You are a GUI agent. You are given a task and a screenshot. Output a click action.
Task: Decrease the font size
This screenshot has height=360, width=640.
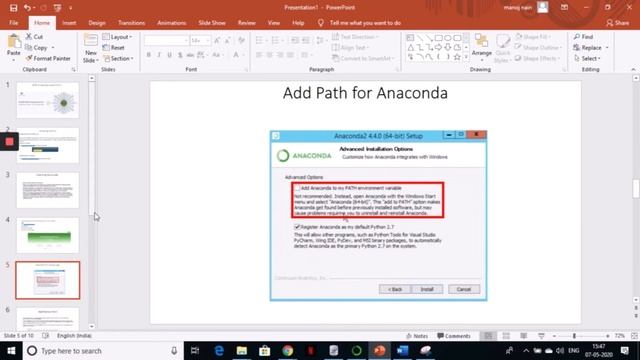coord(228,40)
